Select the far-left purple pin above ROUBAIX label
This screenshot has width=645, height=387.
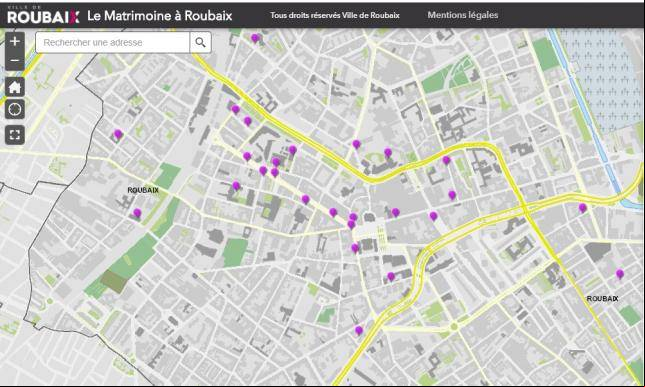(x=118, y=134)
